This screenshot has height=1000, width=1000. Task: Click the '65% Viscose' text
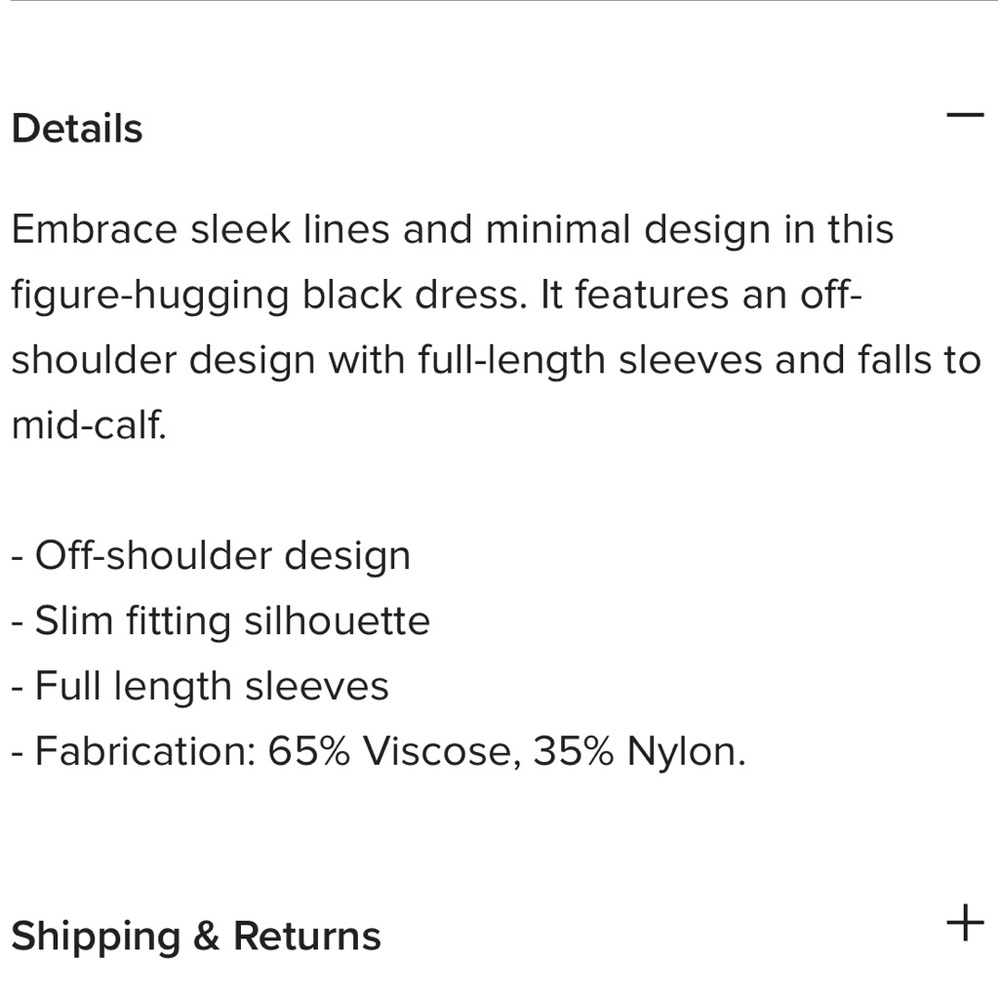point(390,751)
